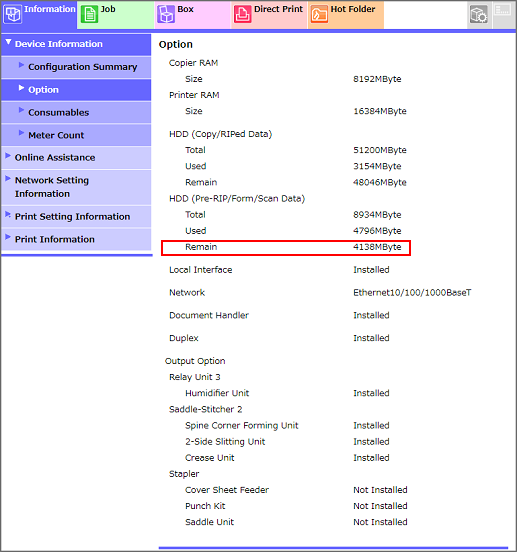
Task: Click the Printer RAM label
Action: [x=194, y=95]
